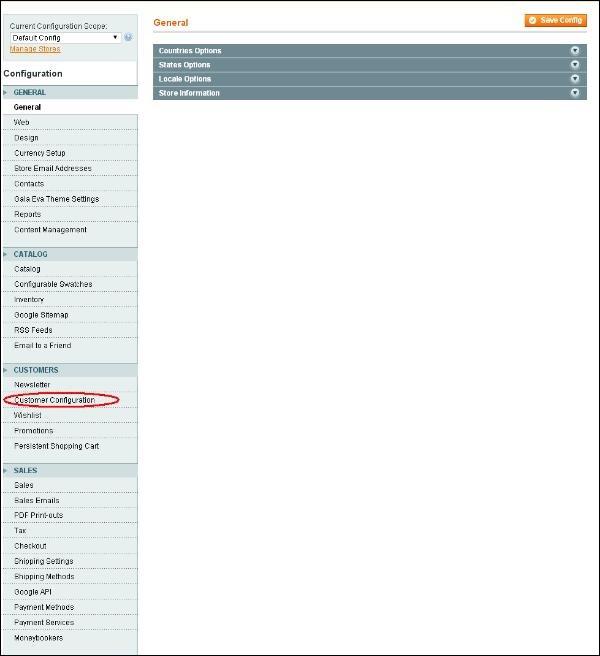Expand Store Information with its arrow icon
Viewport: 600px width, 656px height.
(575, 92)
